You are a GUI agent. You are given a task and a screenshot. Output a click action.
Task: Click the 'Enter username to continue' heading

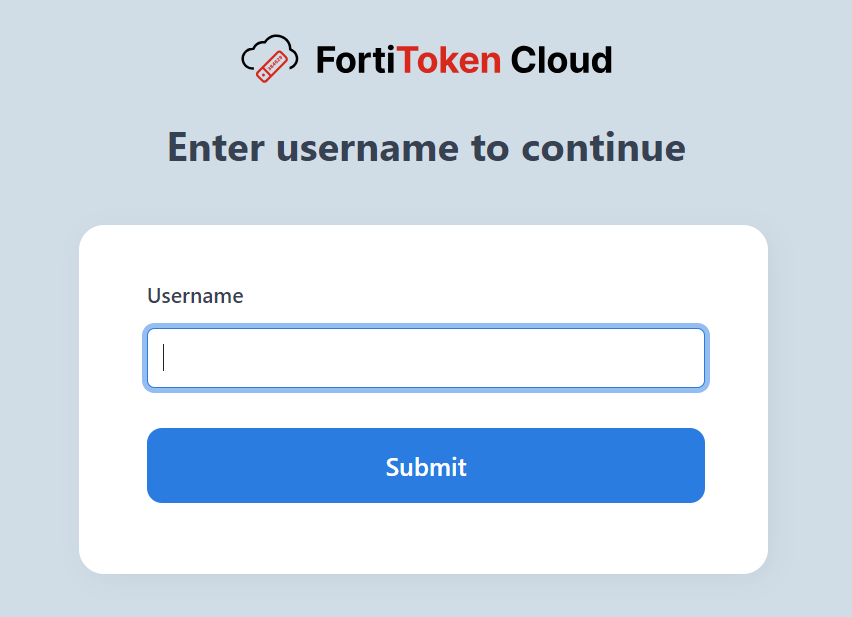[x=426, y=147]
